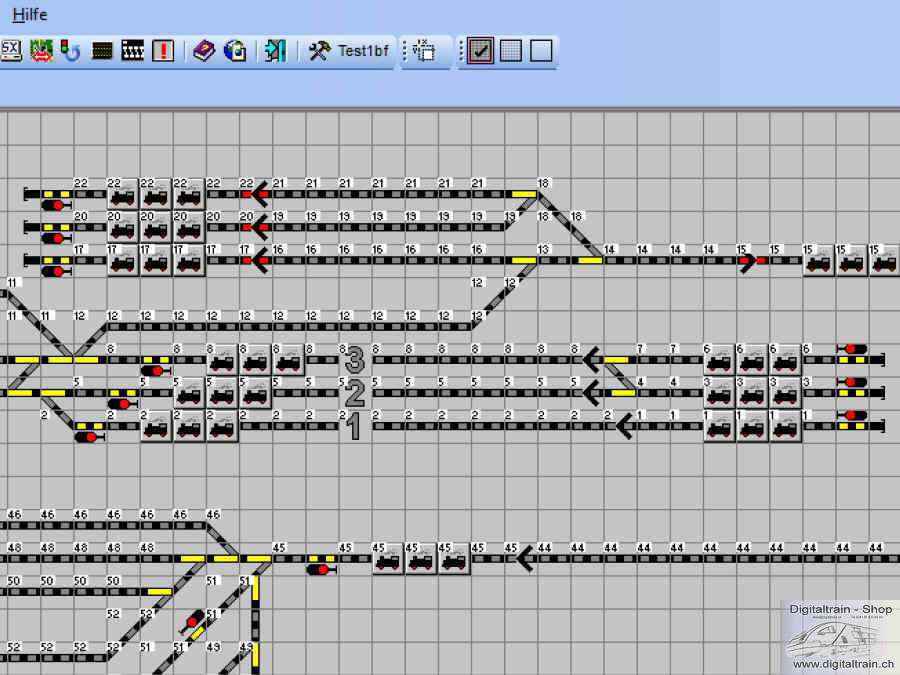Click the first locomotive block on track 22
This screenshot has height=675, width=900.
tap(122, 194)
